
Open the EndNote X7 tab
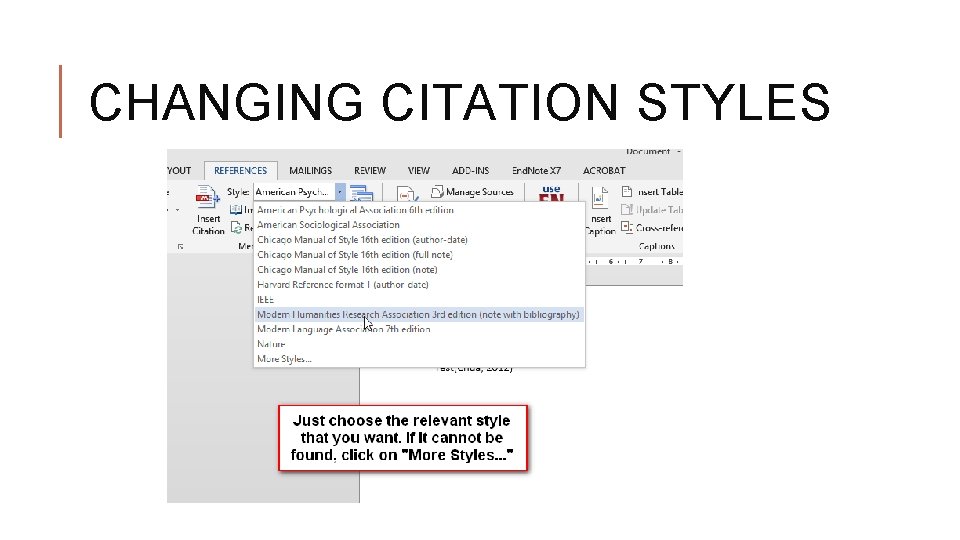click(536, 171)
